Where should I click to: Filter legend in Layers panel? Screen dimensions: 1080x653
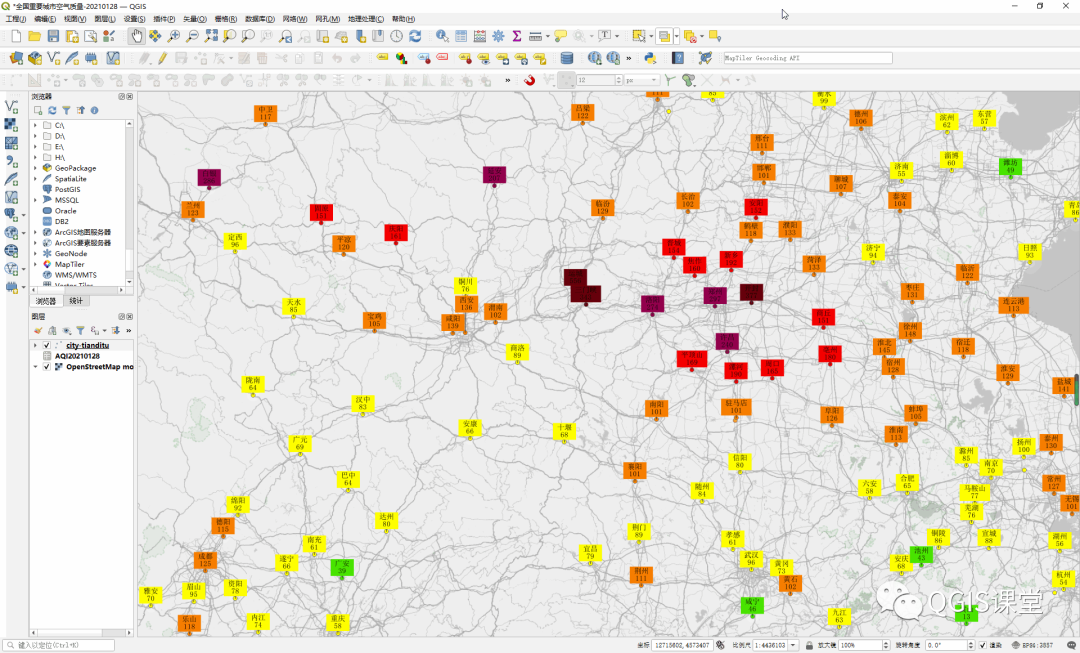point(80,331)
